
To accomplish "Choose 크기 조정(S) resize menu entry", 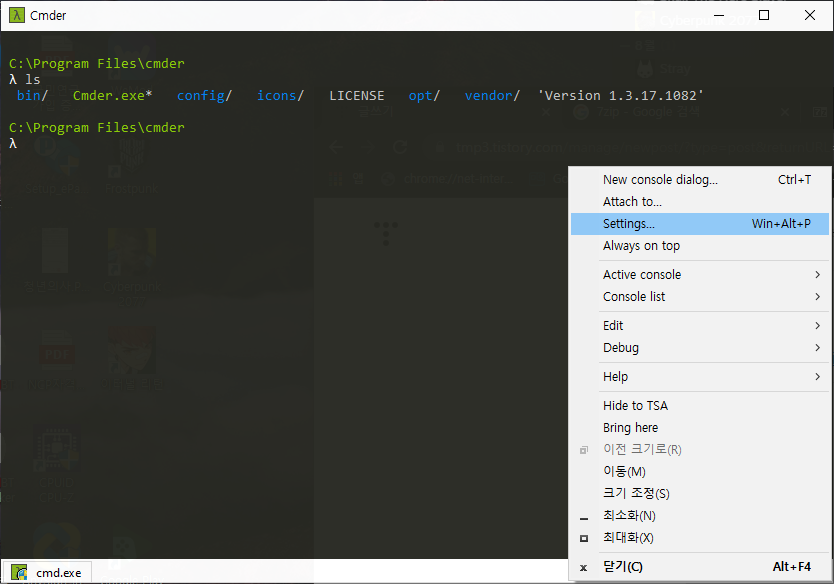I will (x=699, y=494).
